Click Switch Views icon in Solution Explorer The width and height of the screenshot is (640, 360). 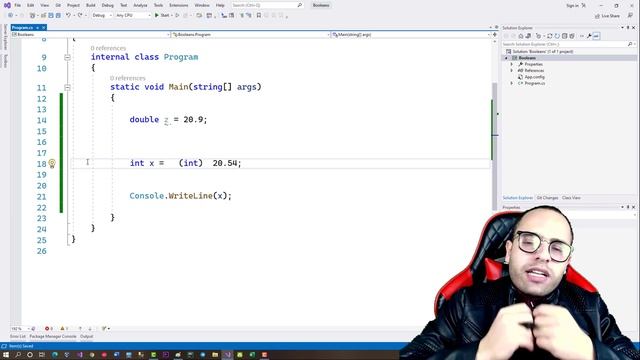[528, 36]
